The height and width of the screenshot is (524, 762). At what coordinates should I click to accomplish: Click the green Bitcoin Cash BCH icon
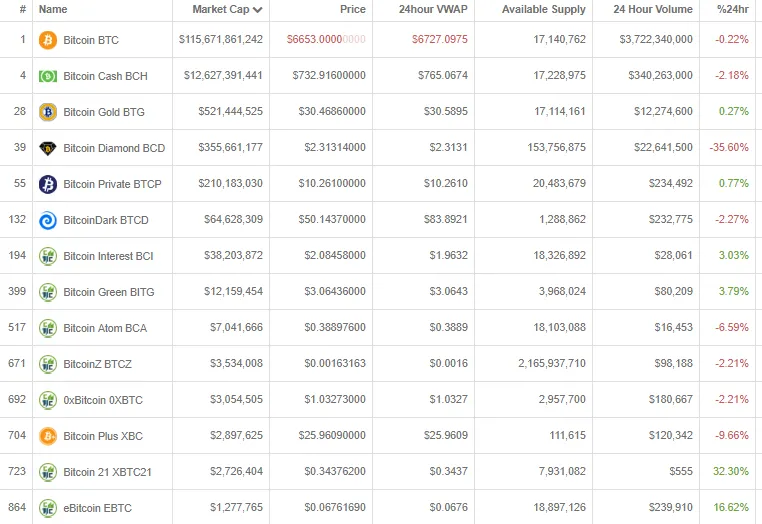click(48, 76)
